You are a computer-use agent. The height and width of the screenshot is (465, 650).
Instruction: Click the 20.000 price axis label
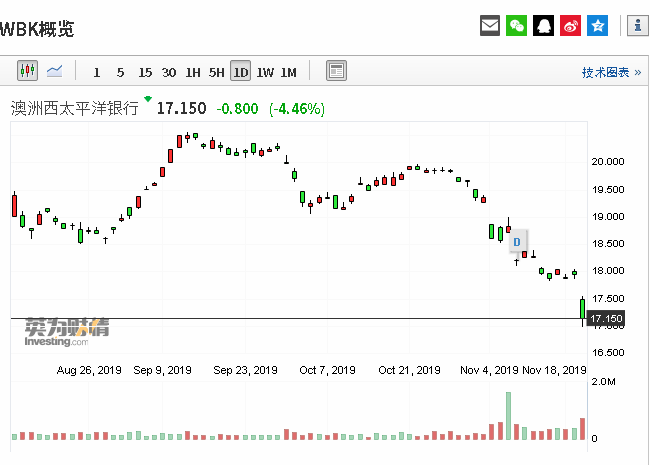click(x=608, y=162)
